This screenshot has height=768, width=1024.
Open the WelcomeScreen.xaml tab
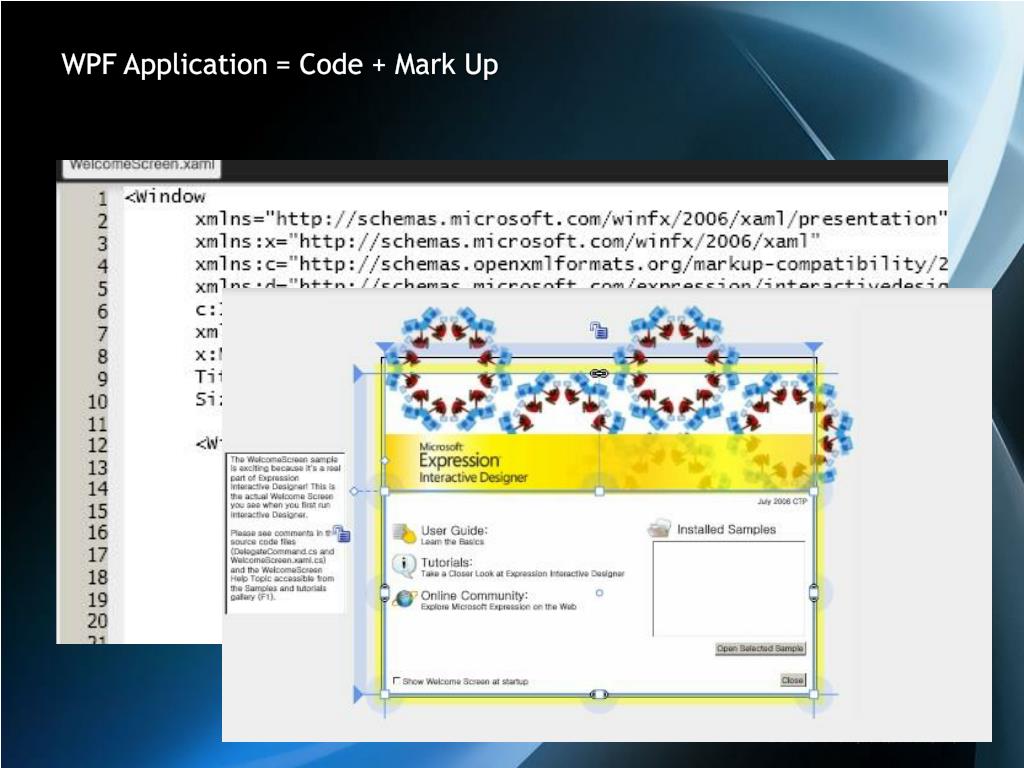(142, 167)
